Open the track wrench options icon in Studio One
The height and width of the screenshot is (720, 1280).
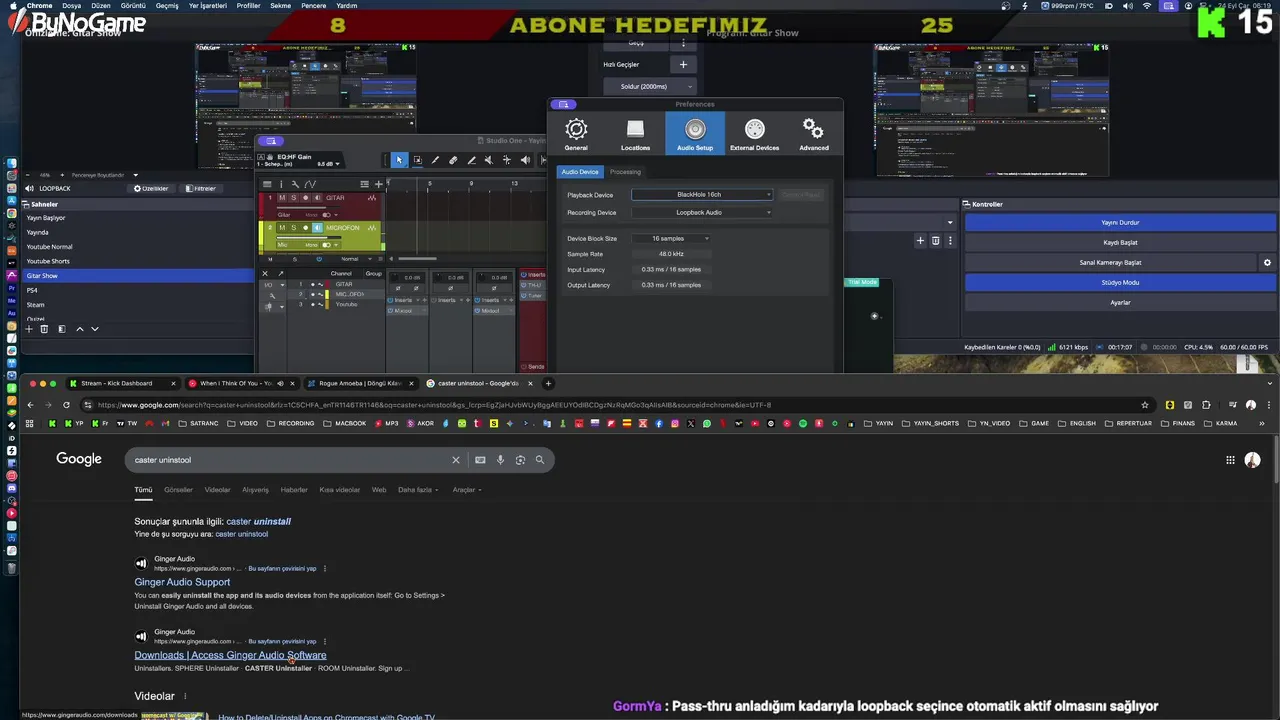pos(294,184)
